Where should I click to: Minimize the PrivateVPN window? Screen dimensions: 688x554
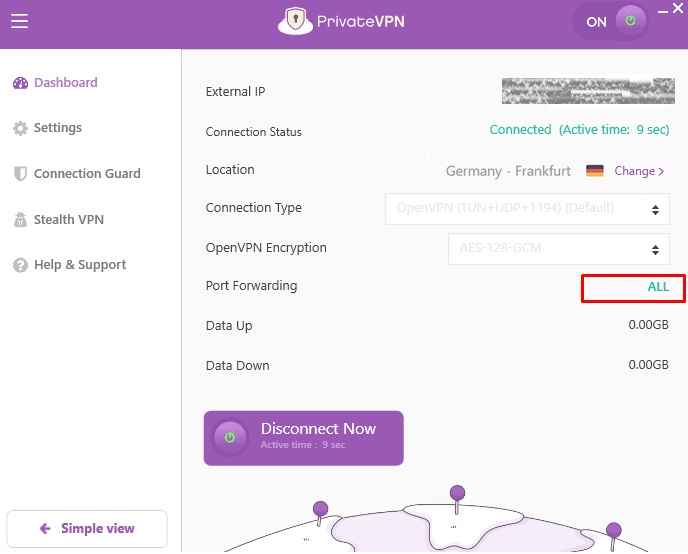[x=663, y=11]
